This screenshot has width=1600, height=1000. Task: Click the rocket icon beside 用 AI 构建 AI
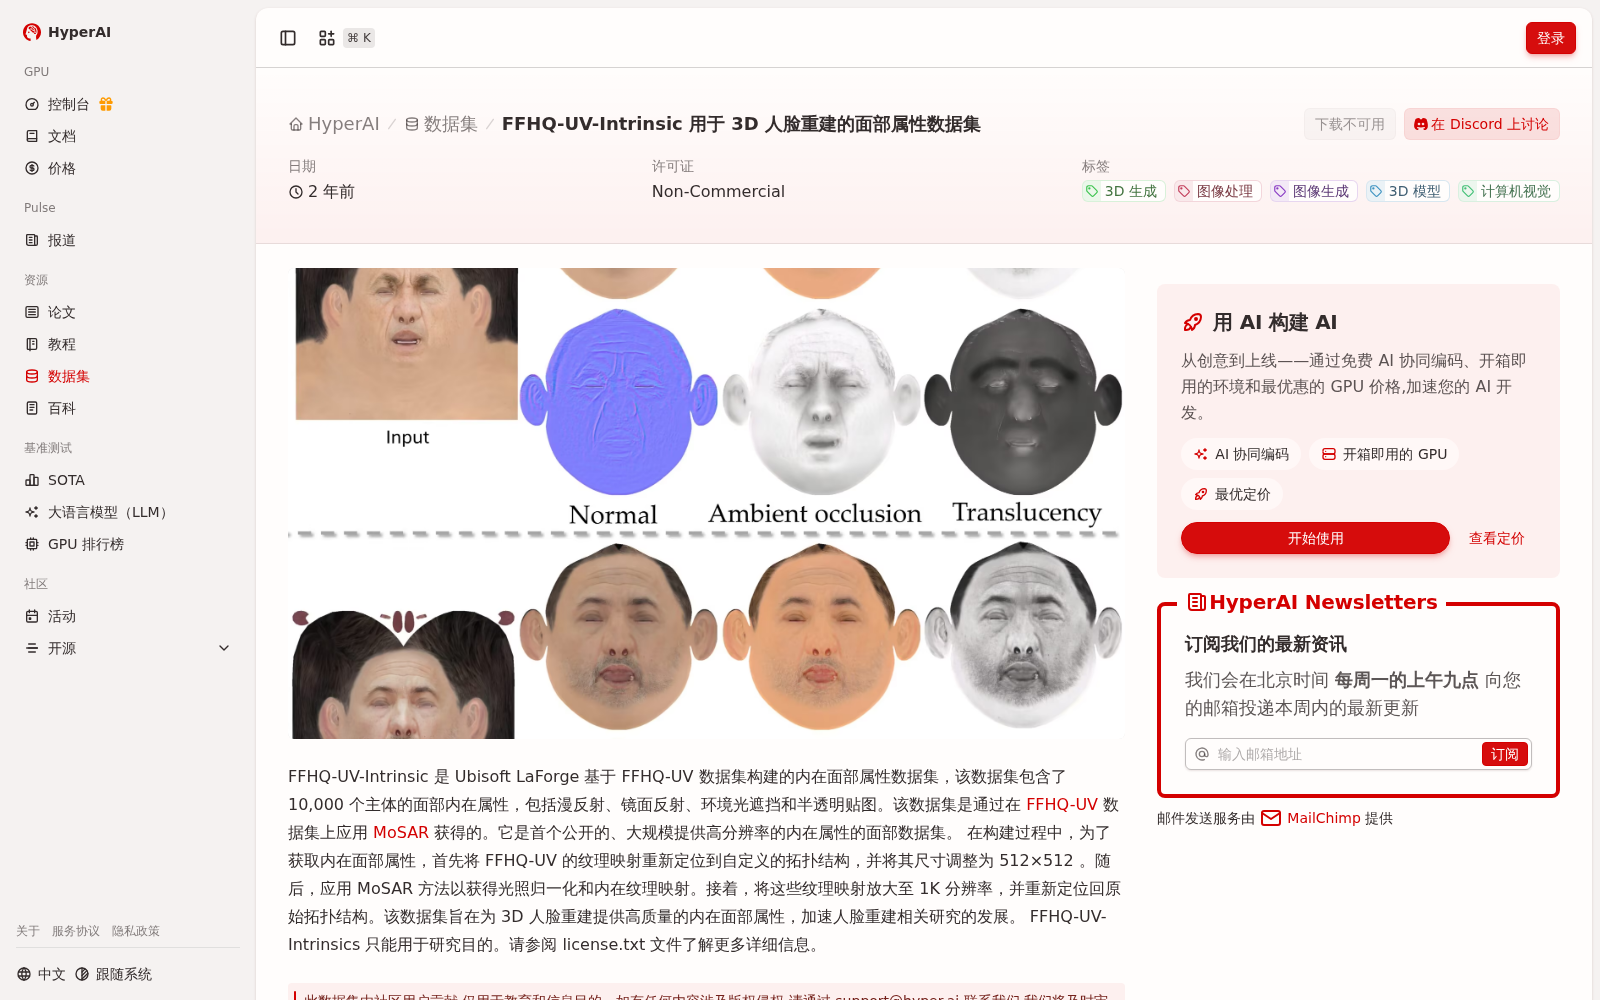pos(1193,322)
